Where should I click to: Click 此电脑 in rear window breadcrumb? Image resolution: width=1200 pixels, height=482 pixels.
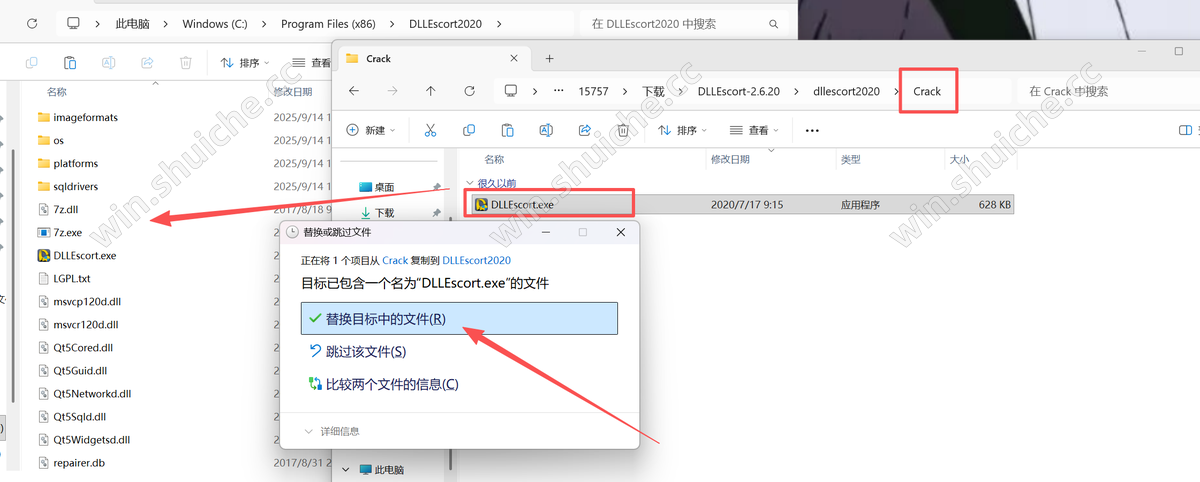pos(134,22)
